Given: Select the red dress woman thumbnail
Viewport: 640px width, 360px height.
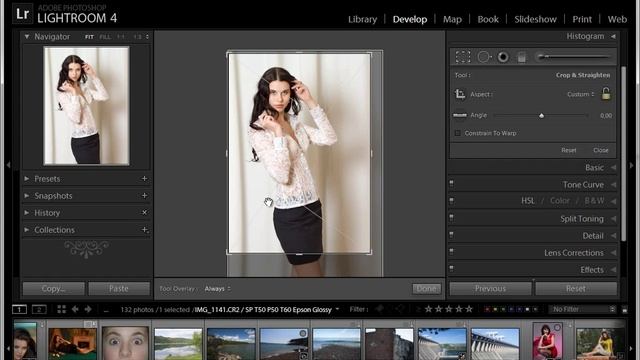Looking at the screenshot, I should tap(547, 341).
